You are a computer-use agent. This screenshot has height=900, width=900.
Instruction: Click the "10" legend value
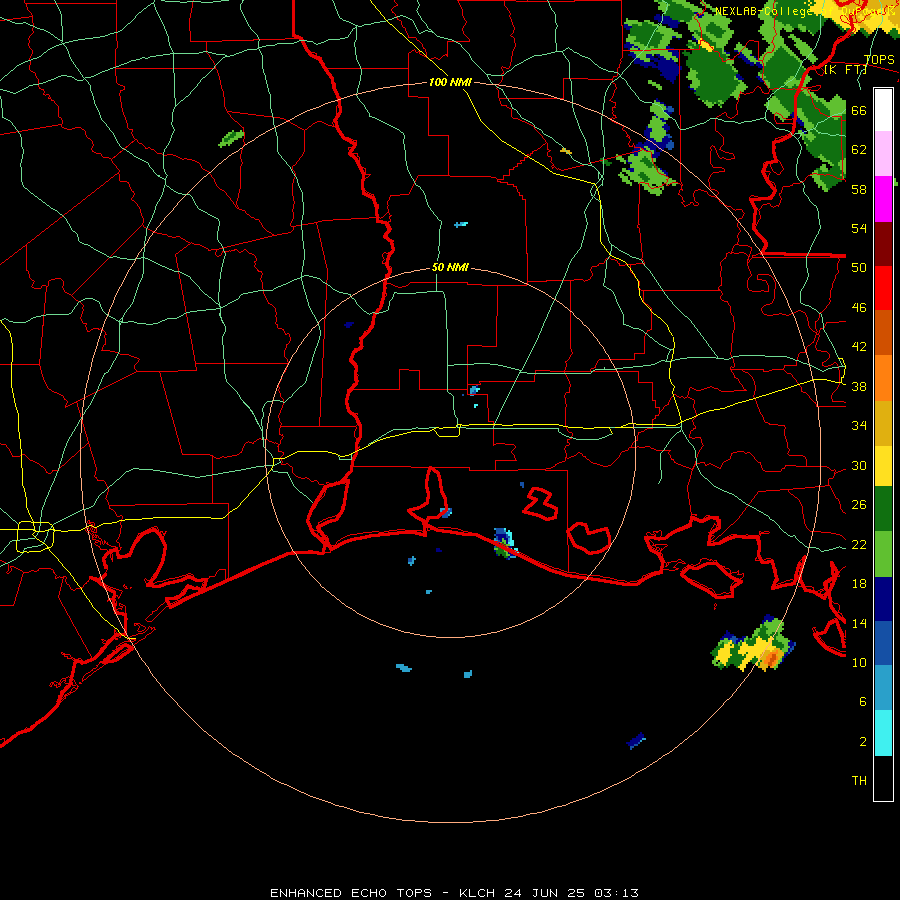[x=859, y=662]
